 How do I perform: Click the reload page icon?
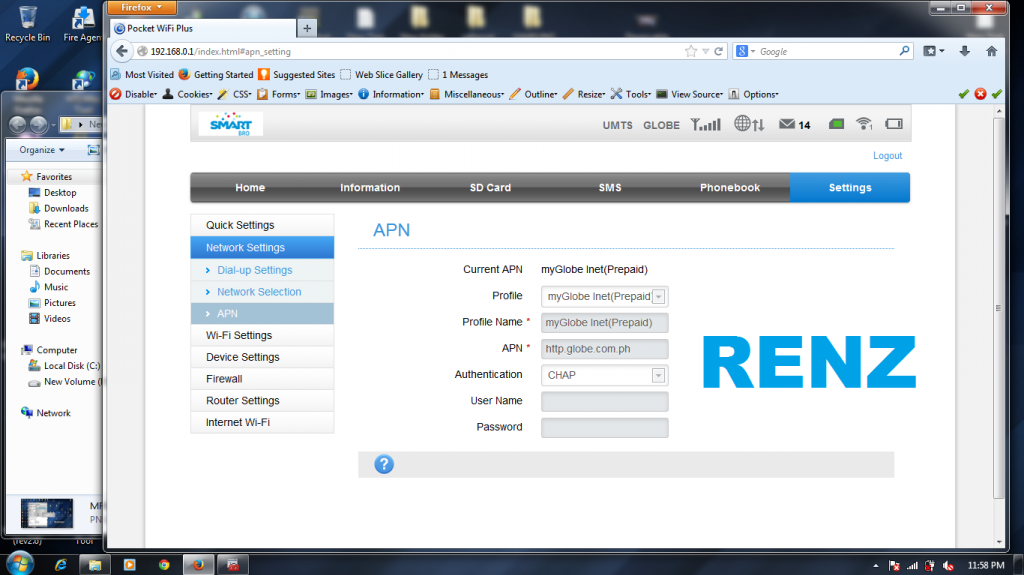718,51
